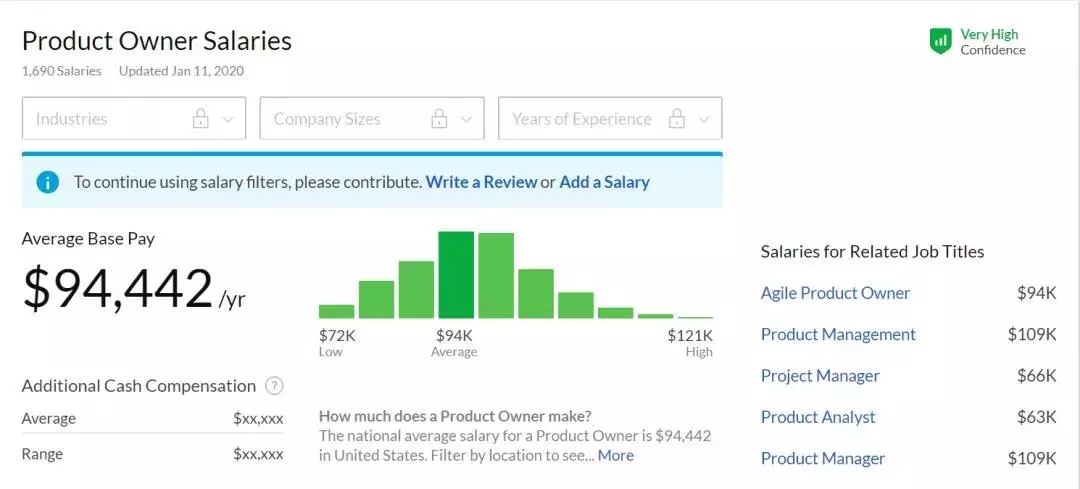This screenshot has width=1080, height=489.
Task: Click the Additional Cash Compensation help icon
Action: coord(275,386)
